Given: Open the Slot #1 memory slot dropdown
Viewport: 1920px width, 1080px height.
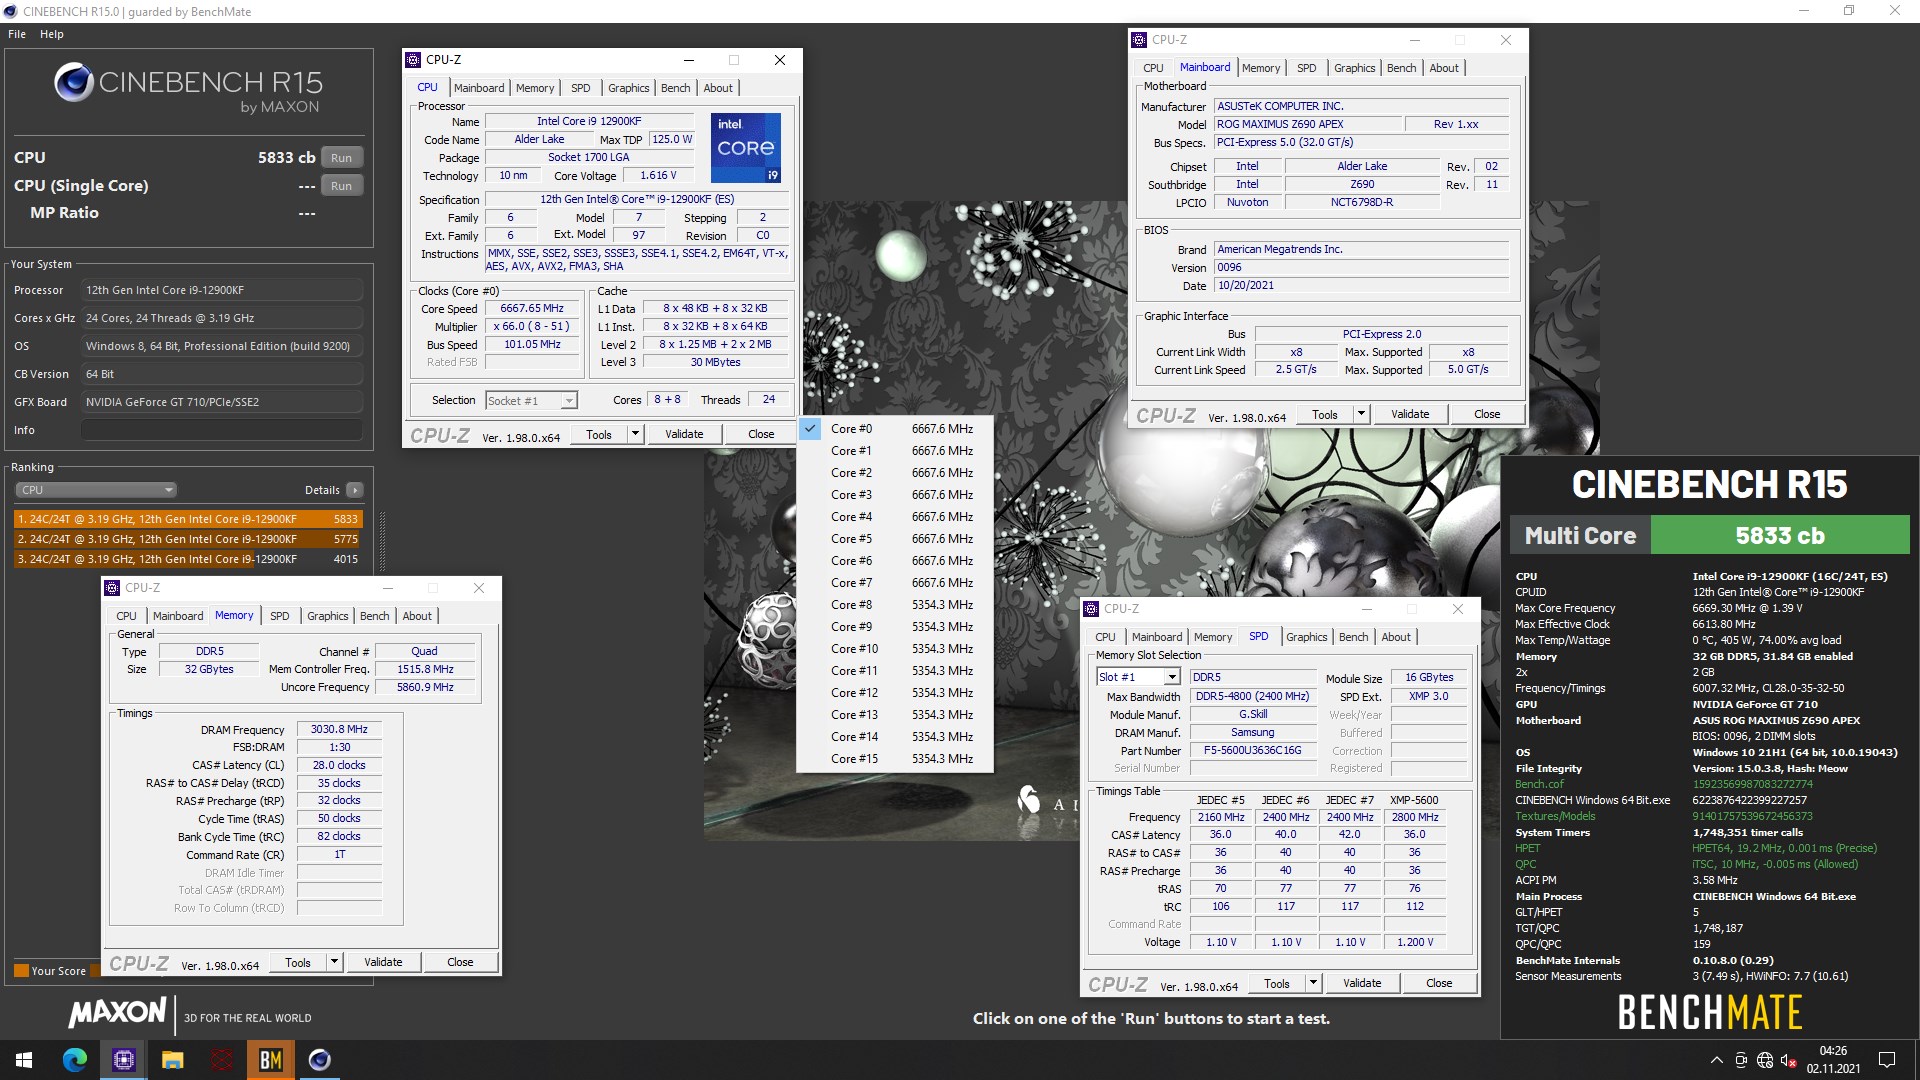Looking at the screenshot, I should click(1138, 677).
